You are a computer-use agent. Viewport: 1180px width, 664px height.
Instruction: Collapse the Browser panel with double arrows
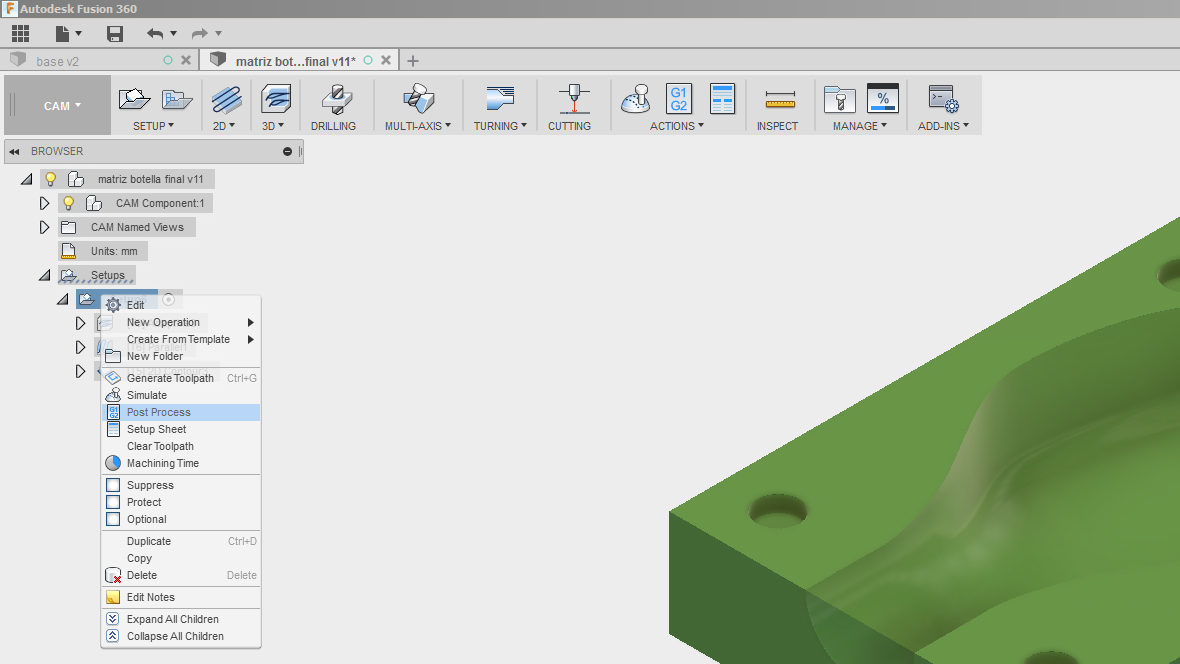pos(14,151)
